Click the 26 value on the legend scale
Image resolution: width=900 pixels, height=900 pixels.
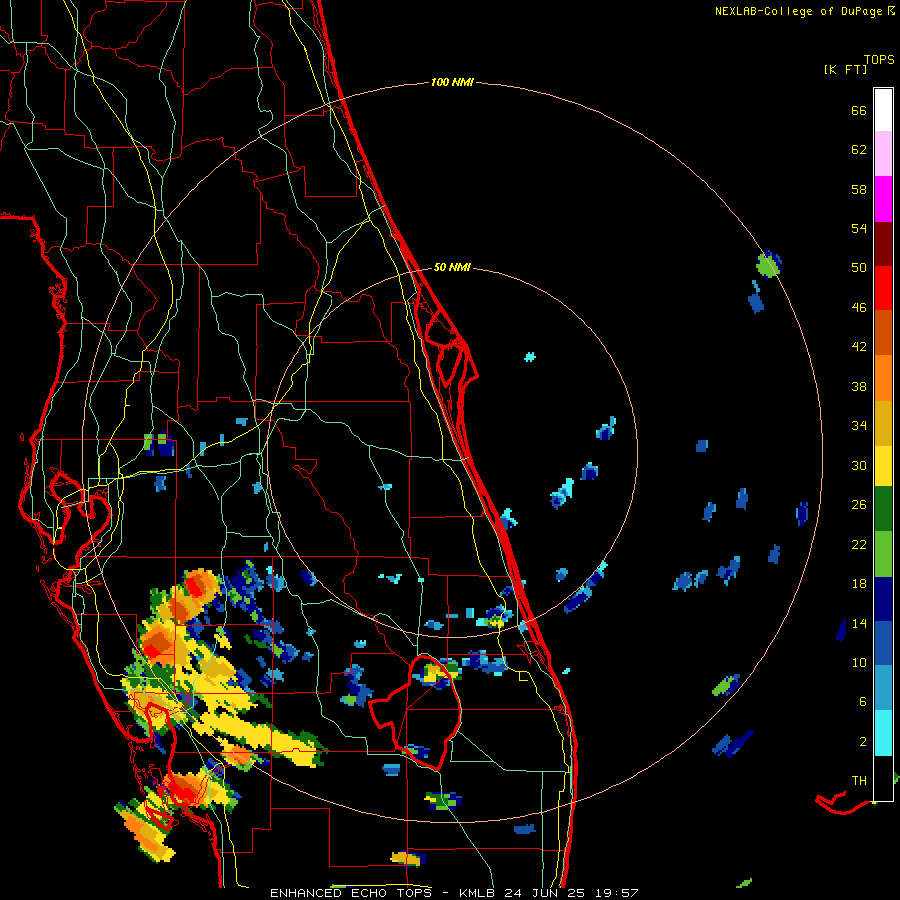[859, 505]
